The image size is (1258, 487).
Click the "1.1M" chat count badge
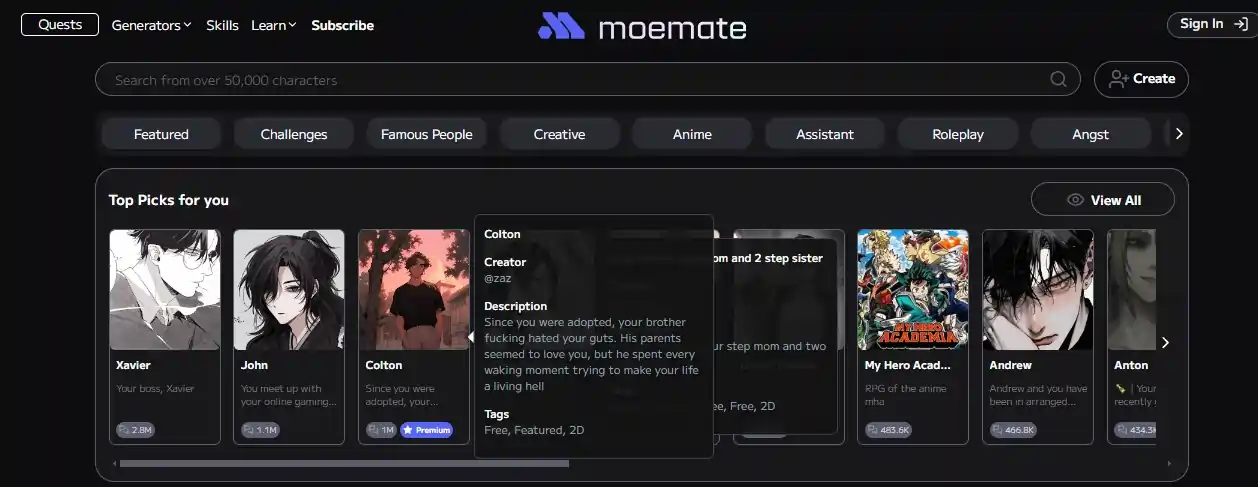(x=261, y=430)
